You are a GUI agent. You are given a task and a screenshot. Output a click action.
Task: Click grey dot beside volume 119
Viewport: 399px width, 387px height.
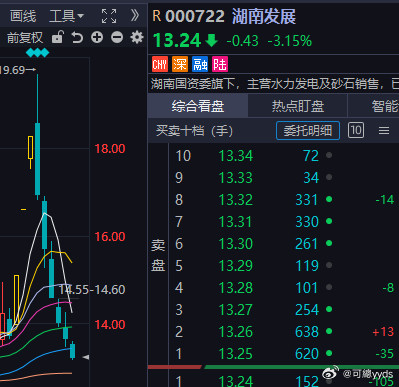[x=329, y=265]
